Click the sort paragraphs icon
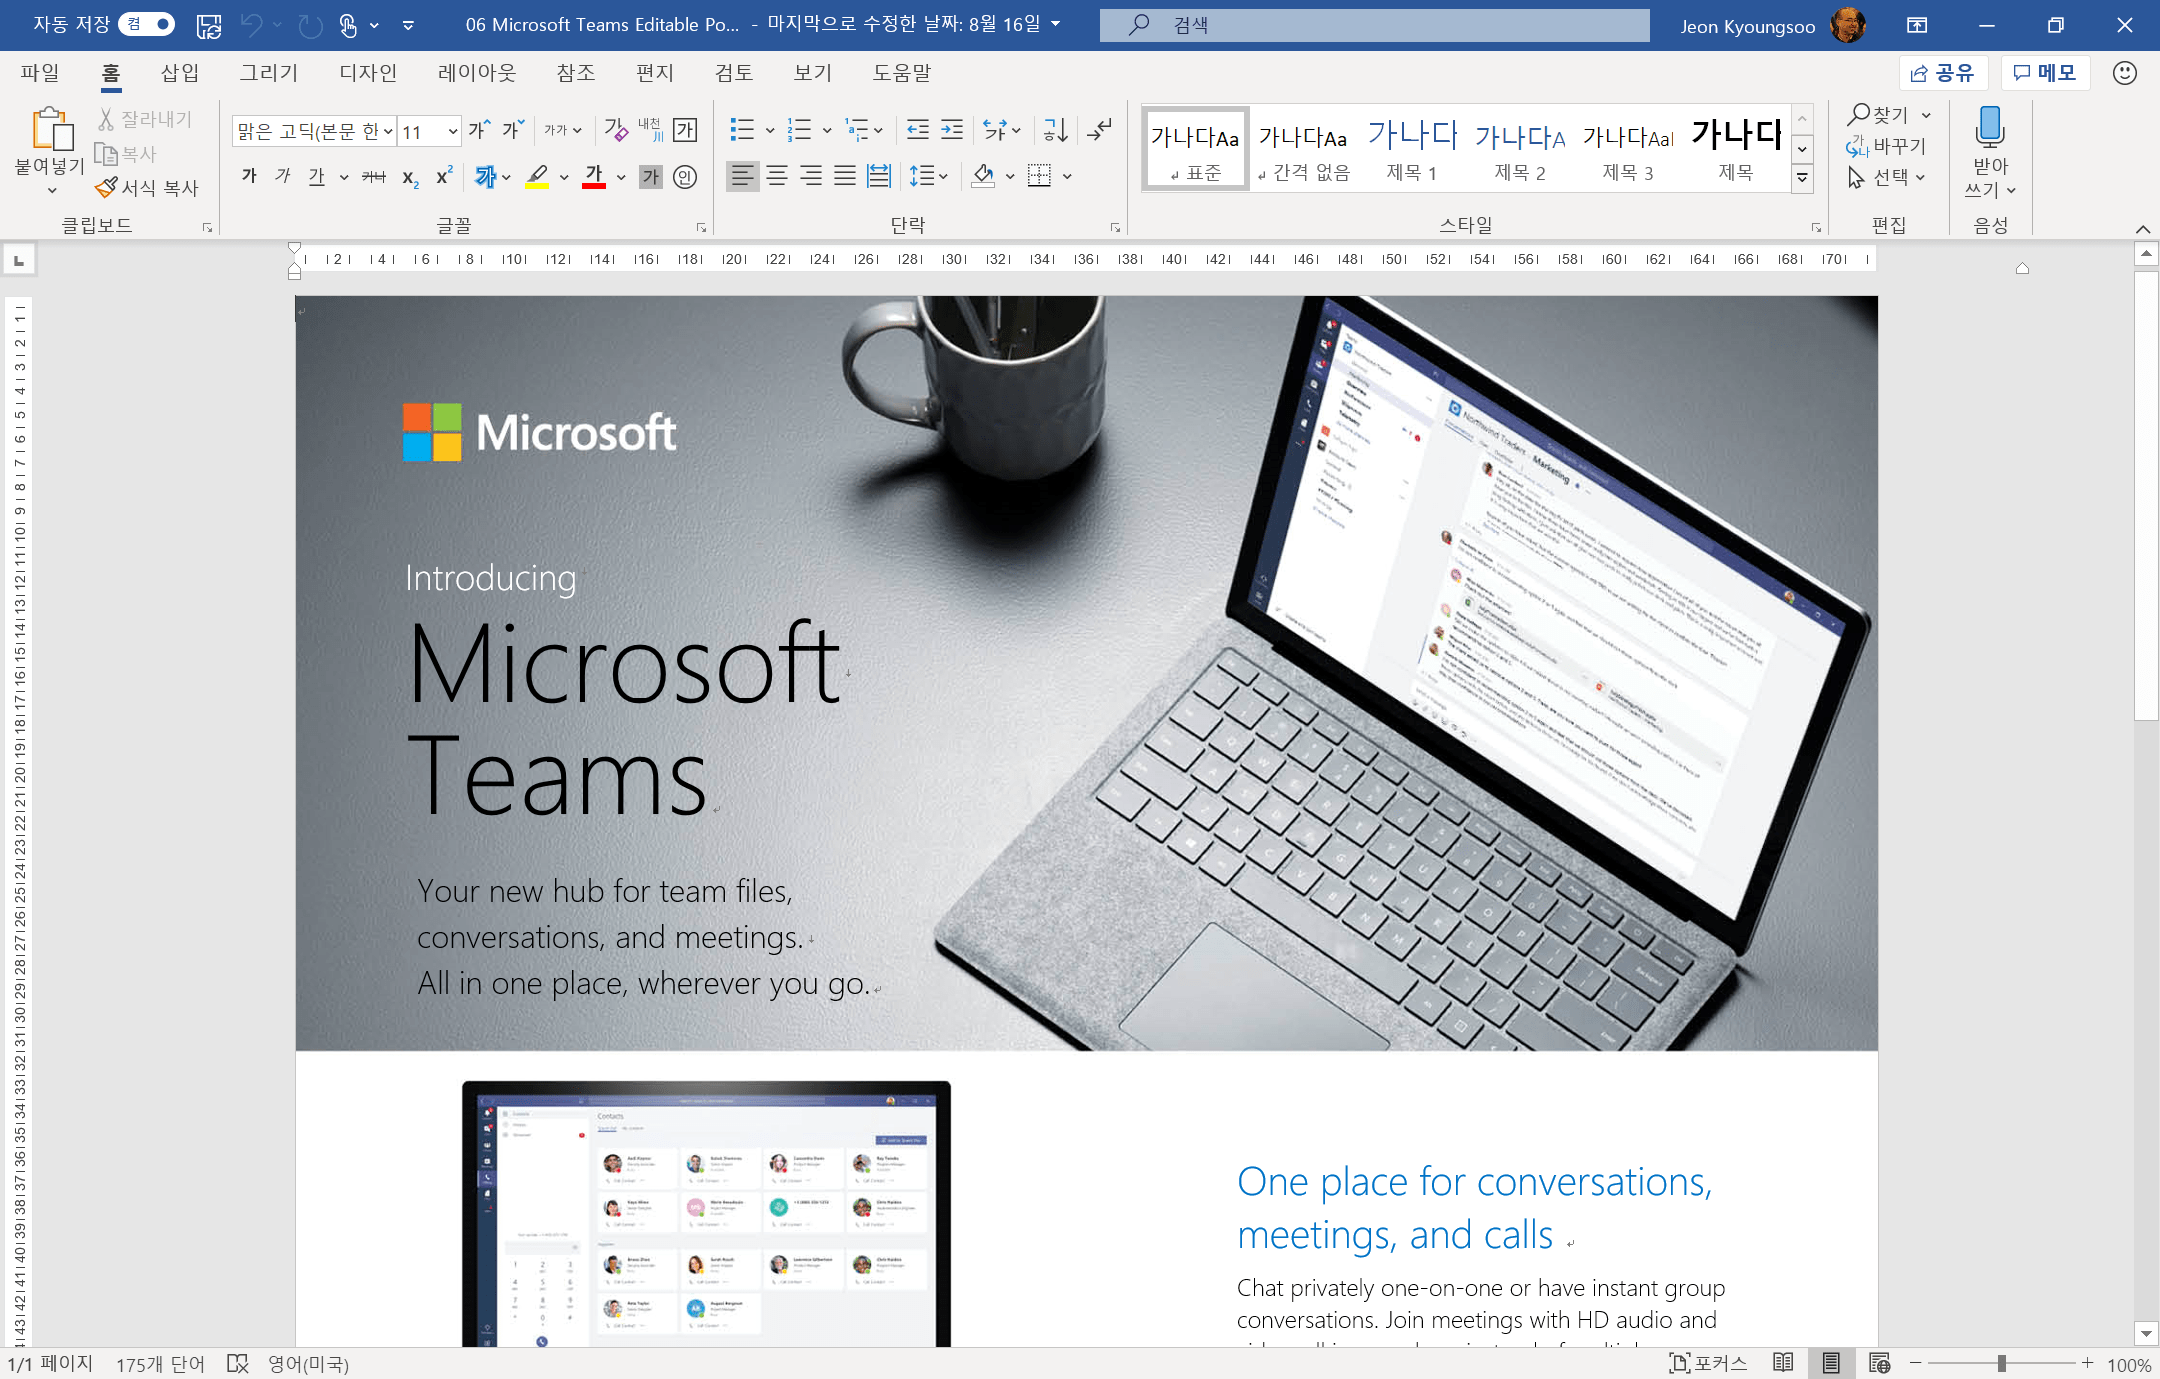 [1055, 130]
